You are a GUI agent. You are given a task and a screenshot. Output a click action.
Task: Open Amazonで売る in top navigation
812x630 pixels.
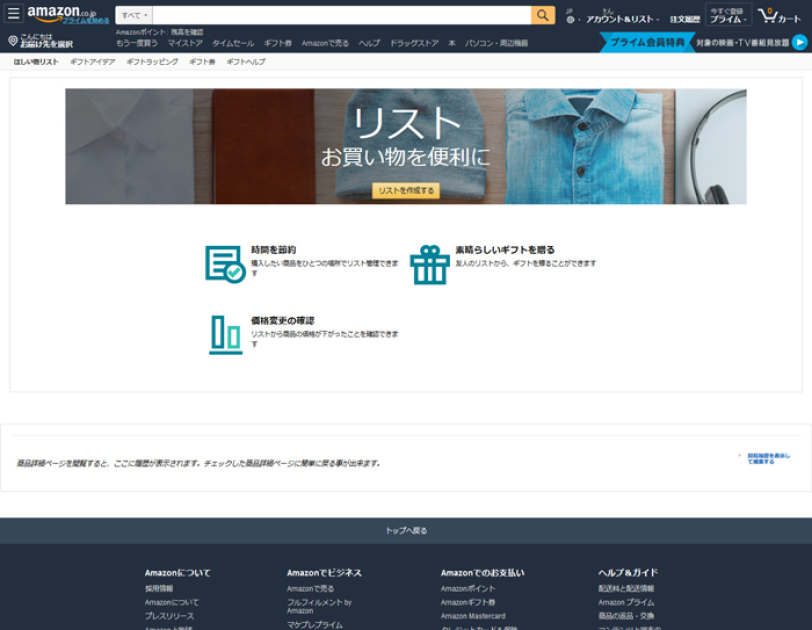click(325, 43)
